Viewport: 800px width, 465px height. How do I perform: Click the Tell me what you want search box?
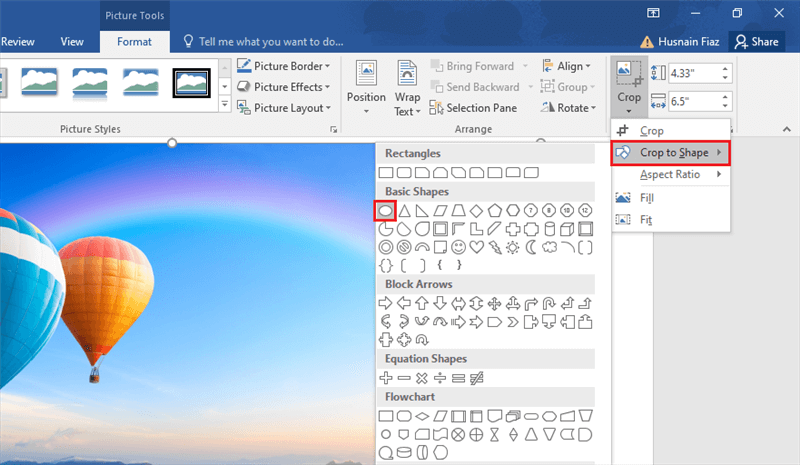tap(264, 42)
